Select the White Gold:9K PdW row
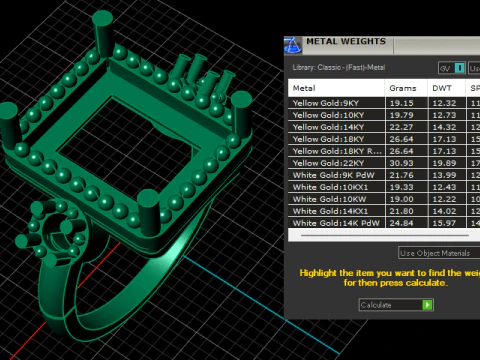 (x=384, y=175)
